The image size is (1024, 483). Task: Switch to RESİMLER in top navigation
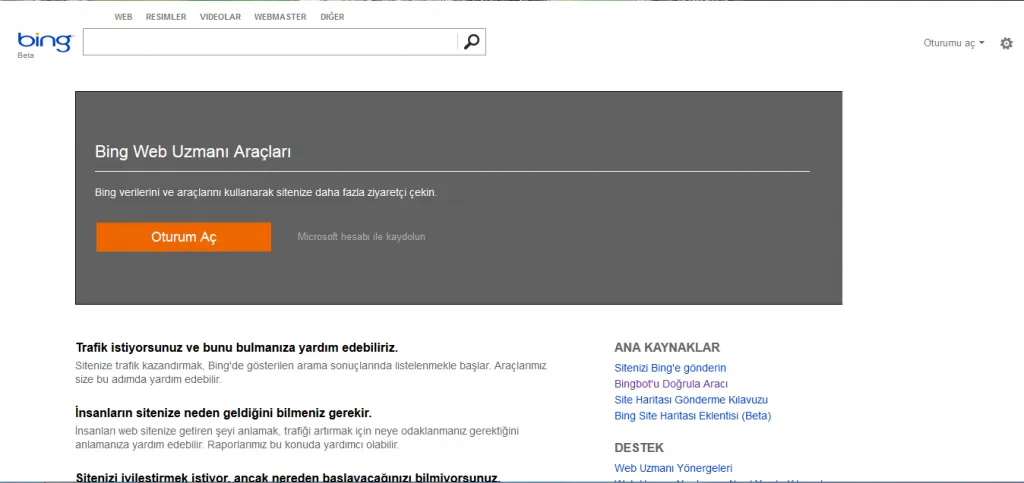(166, 17)
